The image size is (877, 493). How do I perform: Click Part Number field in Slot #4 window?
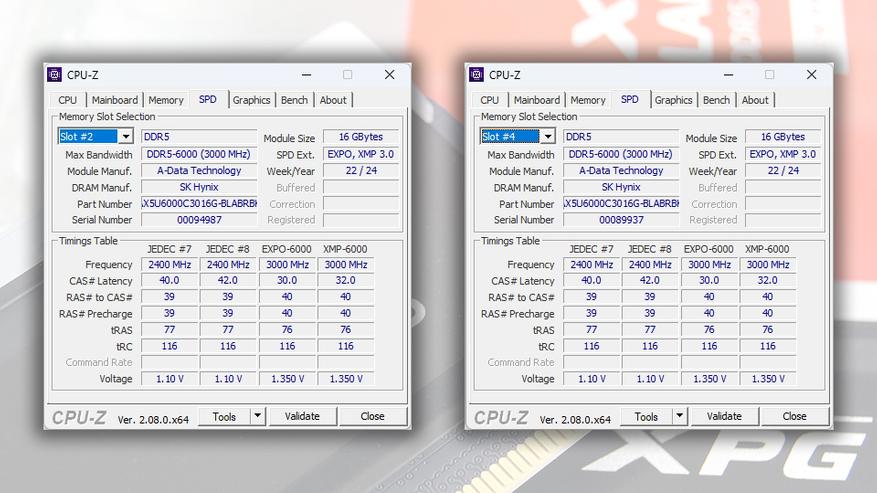pos(621,204)
